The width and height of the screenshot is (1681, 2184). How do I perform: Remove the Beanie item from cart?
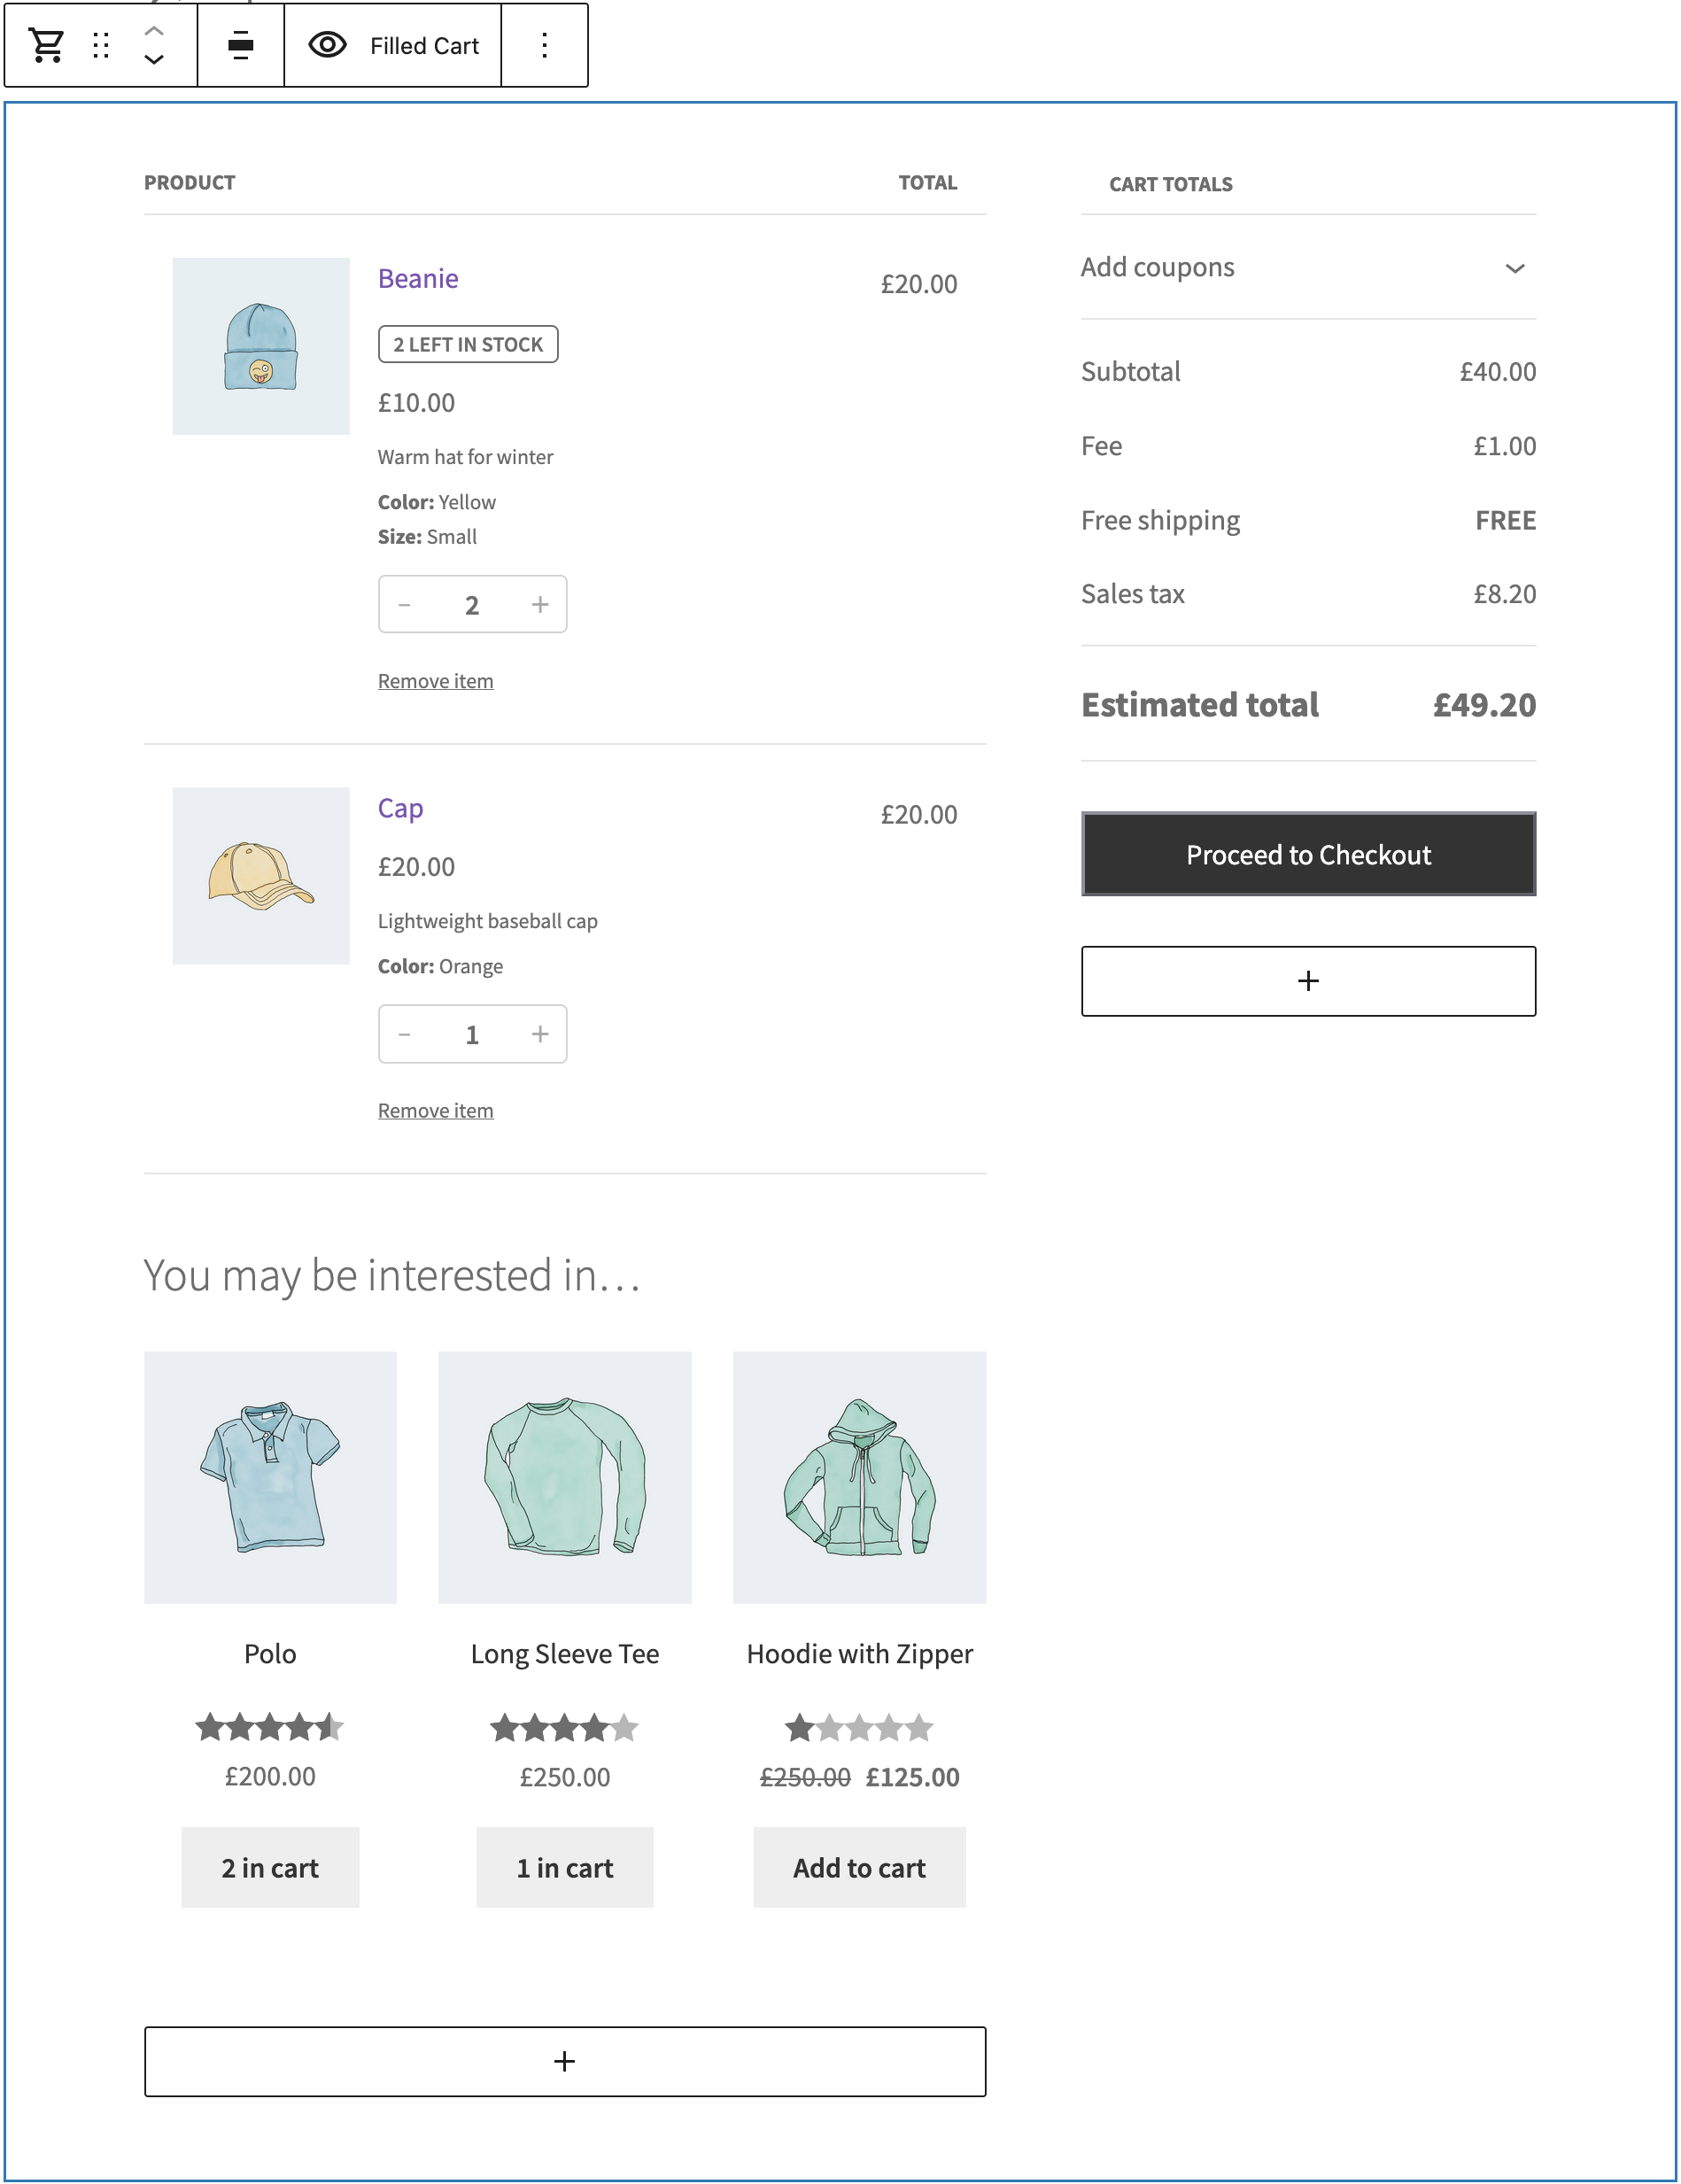pos(435,681)
